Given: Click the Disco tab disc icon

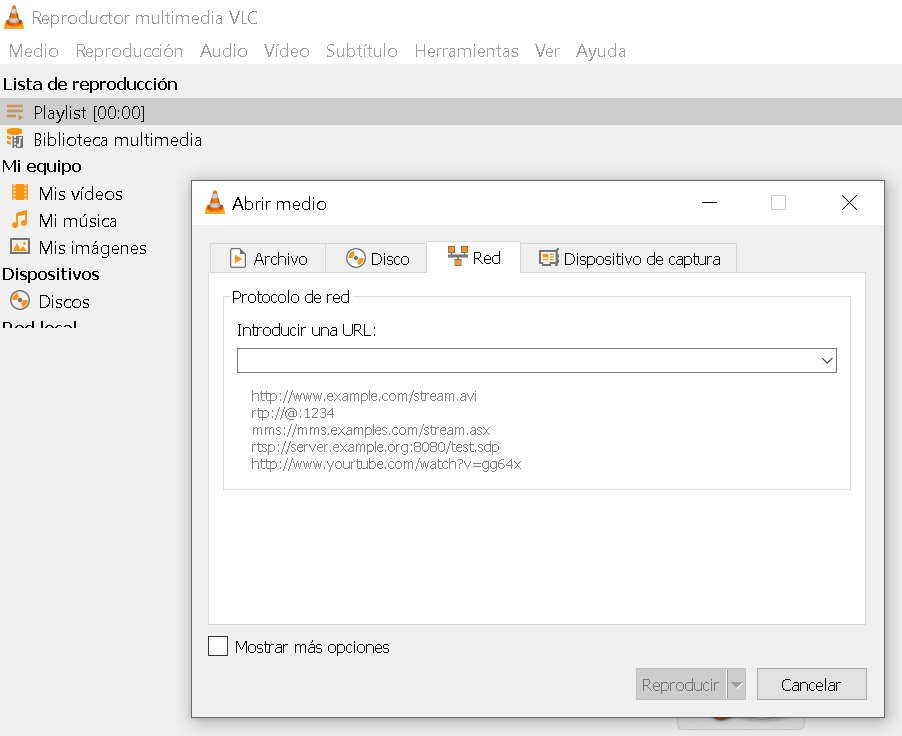Looking at the screenshot, I should (x=356, y=258).
